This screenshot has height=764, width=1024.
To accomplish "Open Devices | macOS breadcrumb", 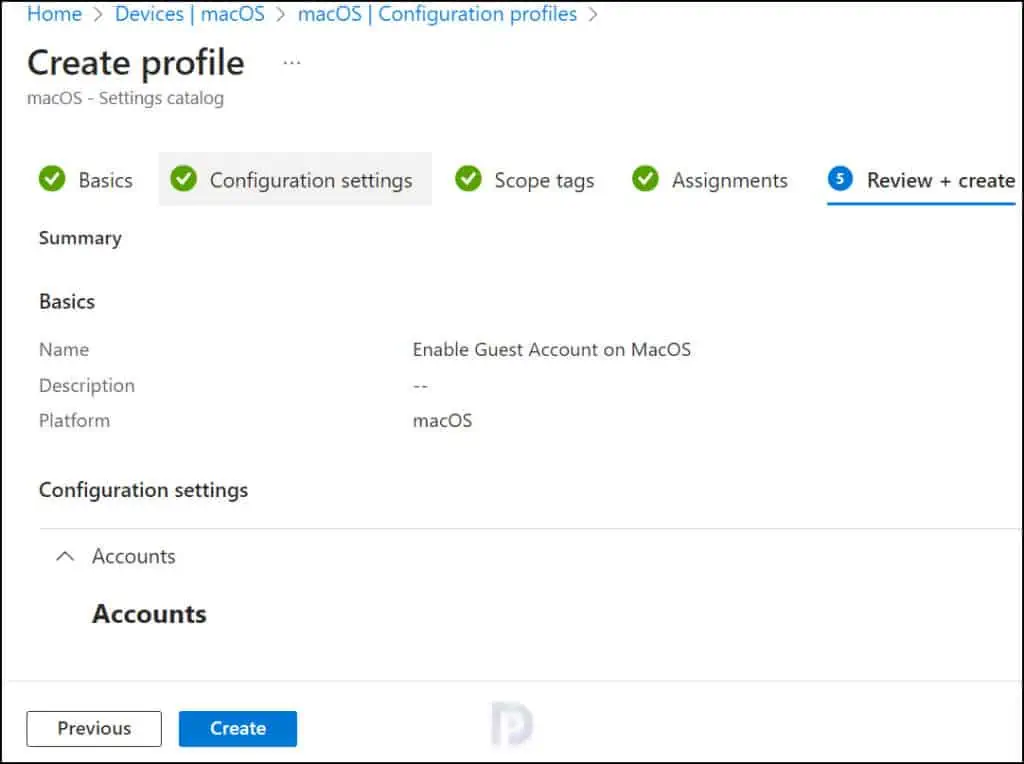I will click(x=189, y=14).
